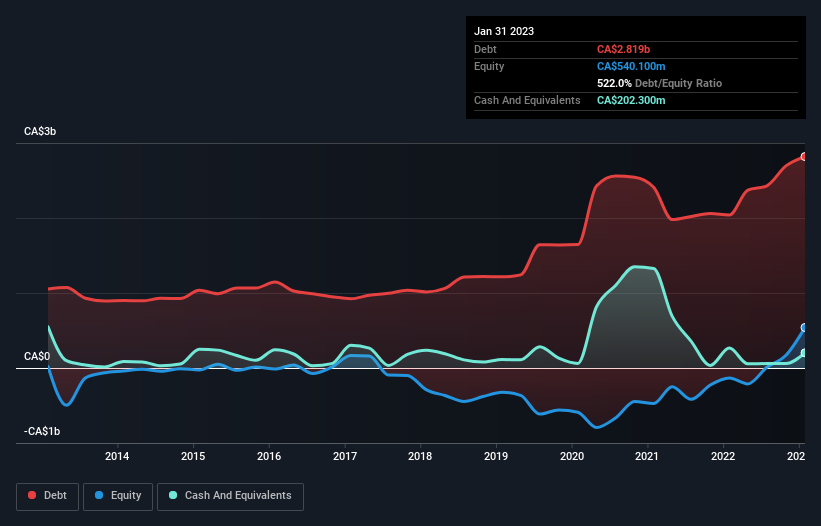This screenshot has width=821, height=526.
Task: Select the teal Cash endpoint marker
Action: pos(804,353)
